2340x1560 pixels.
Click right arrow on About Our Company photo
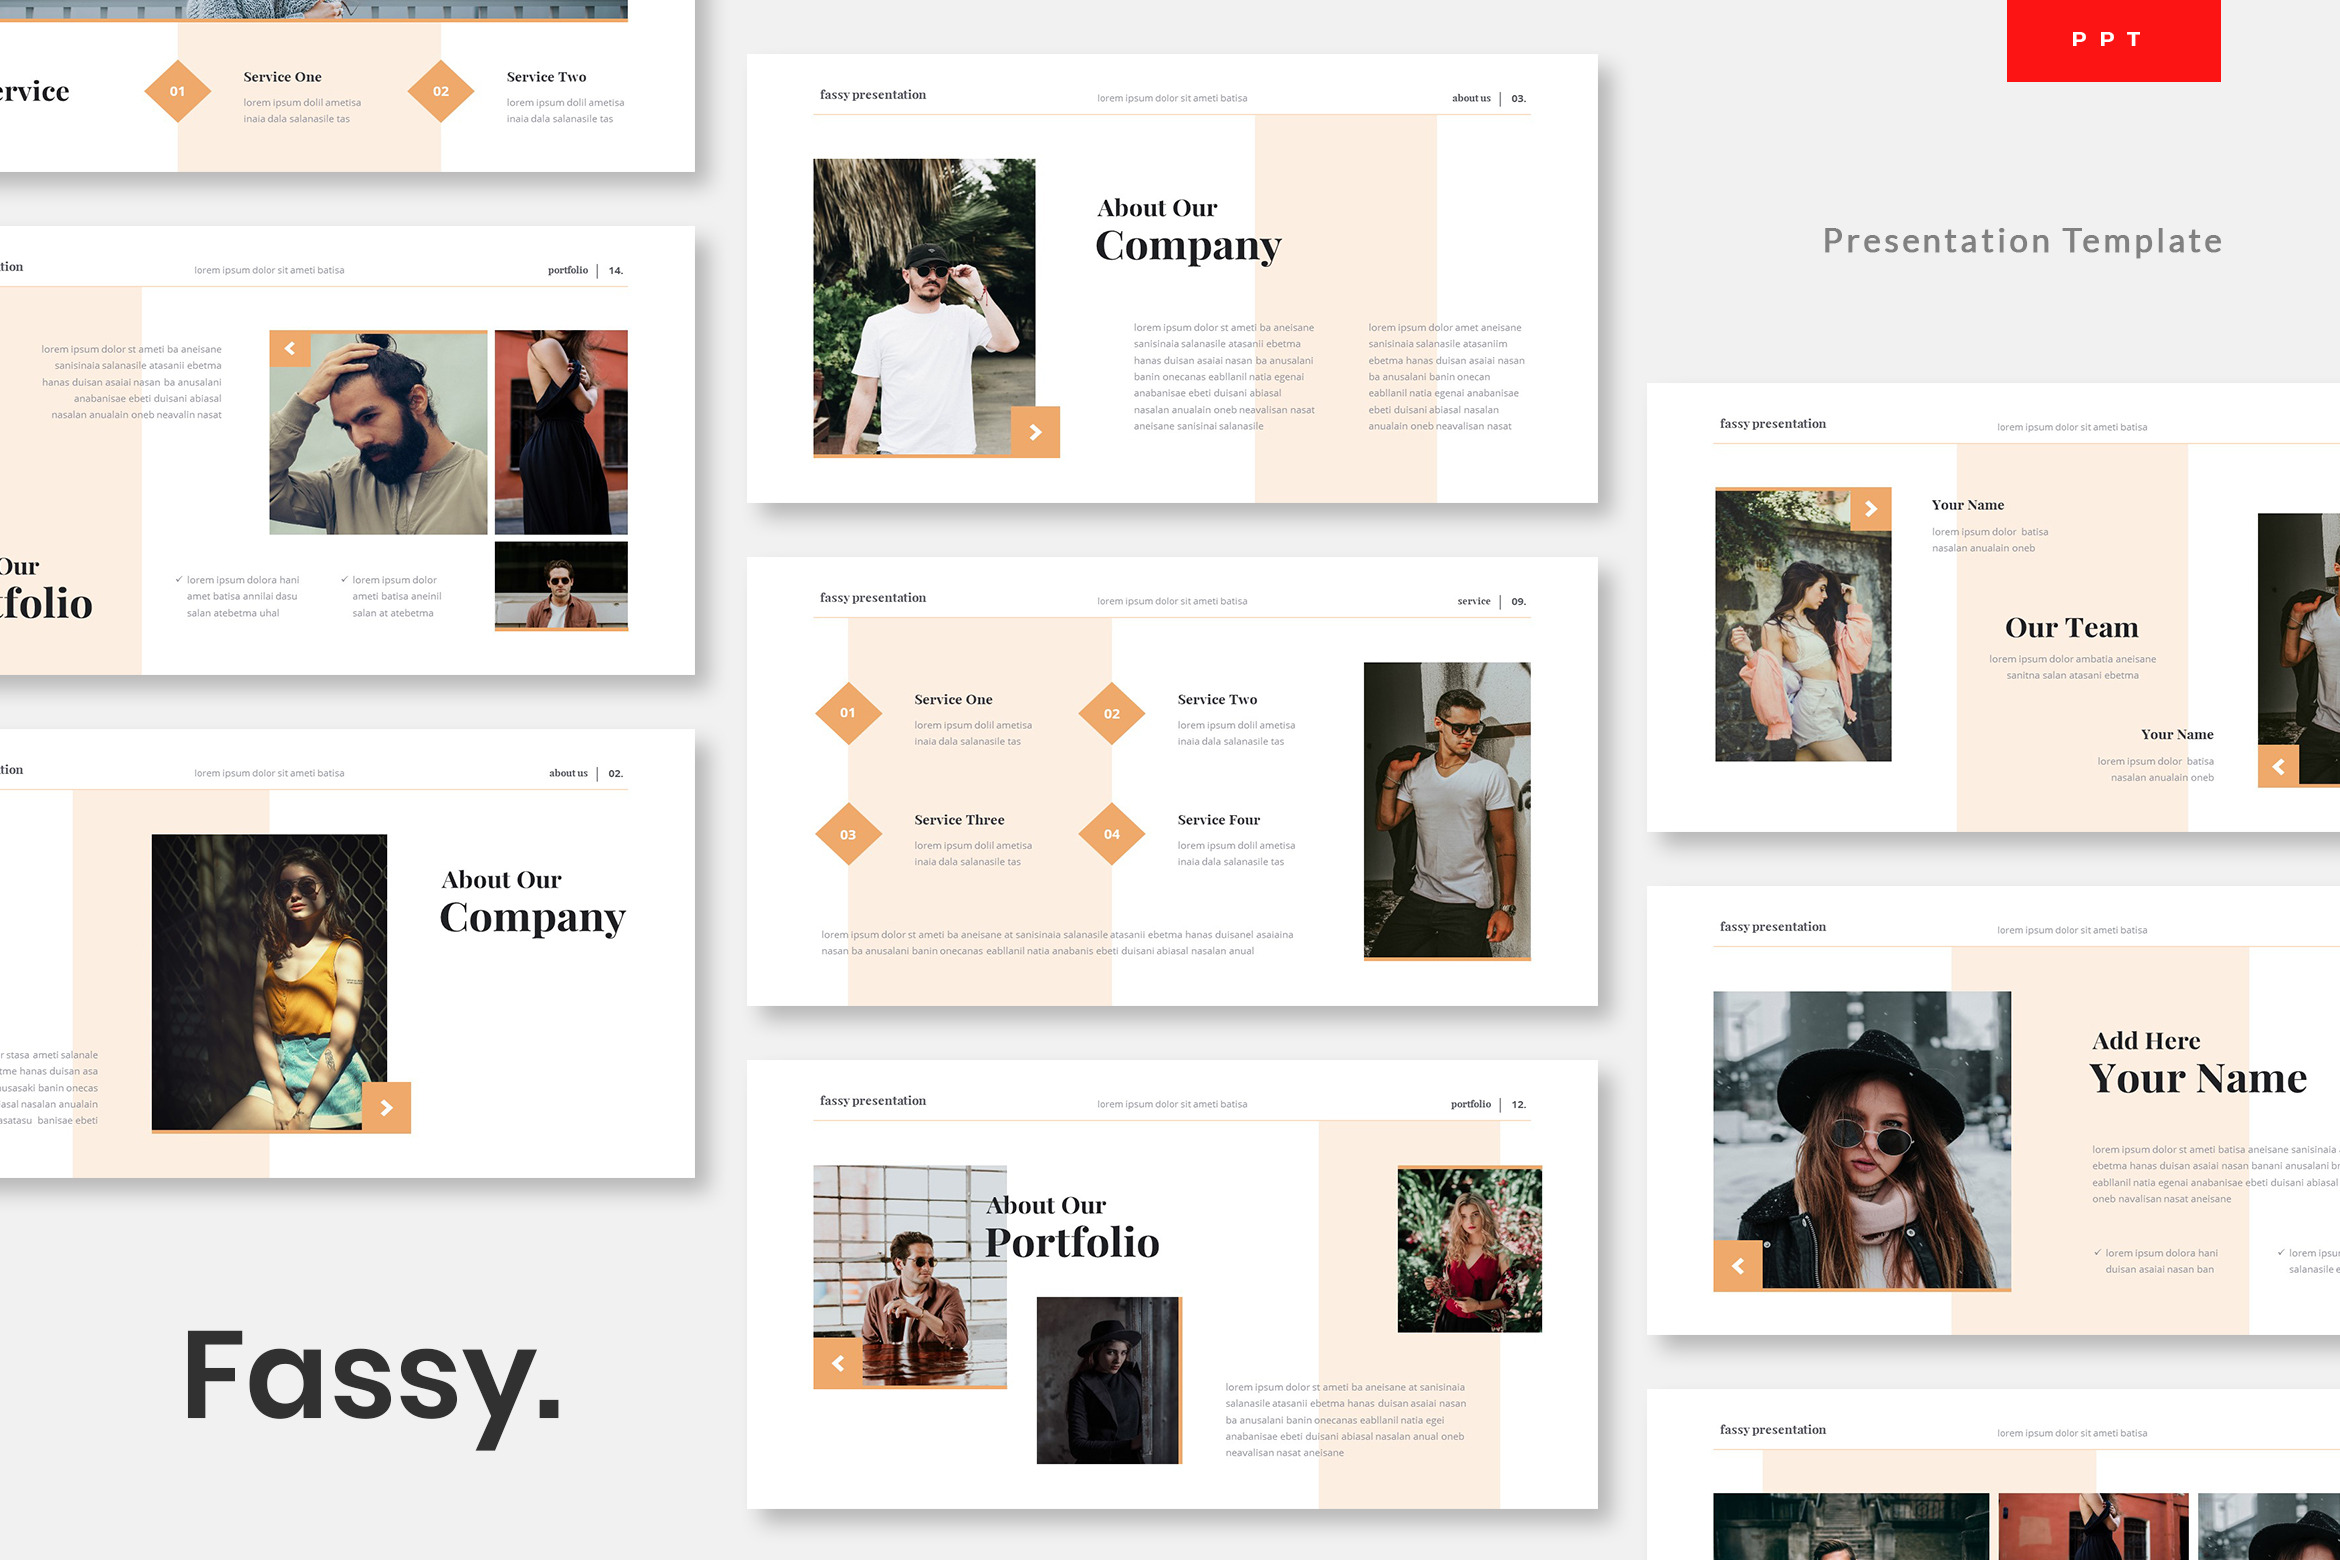(x=1035, y=432)
